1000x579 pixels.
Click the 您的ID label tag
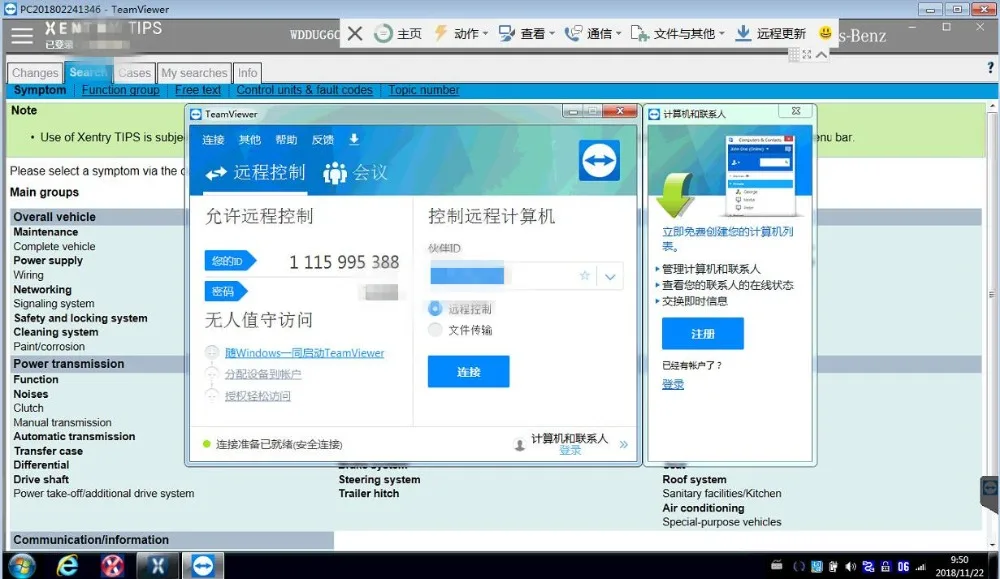coord(230,261)
